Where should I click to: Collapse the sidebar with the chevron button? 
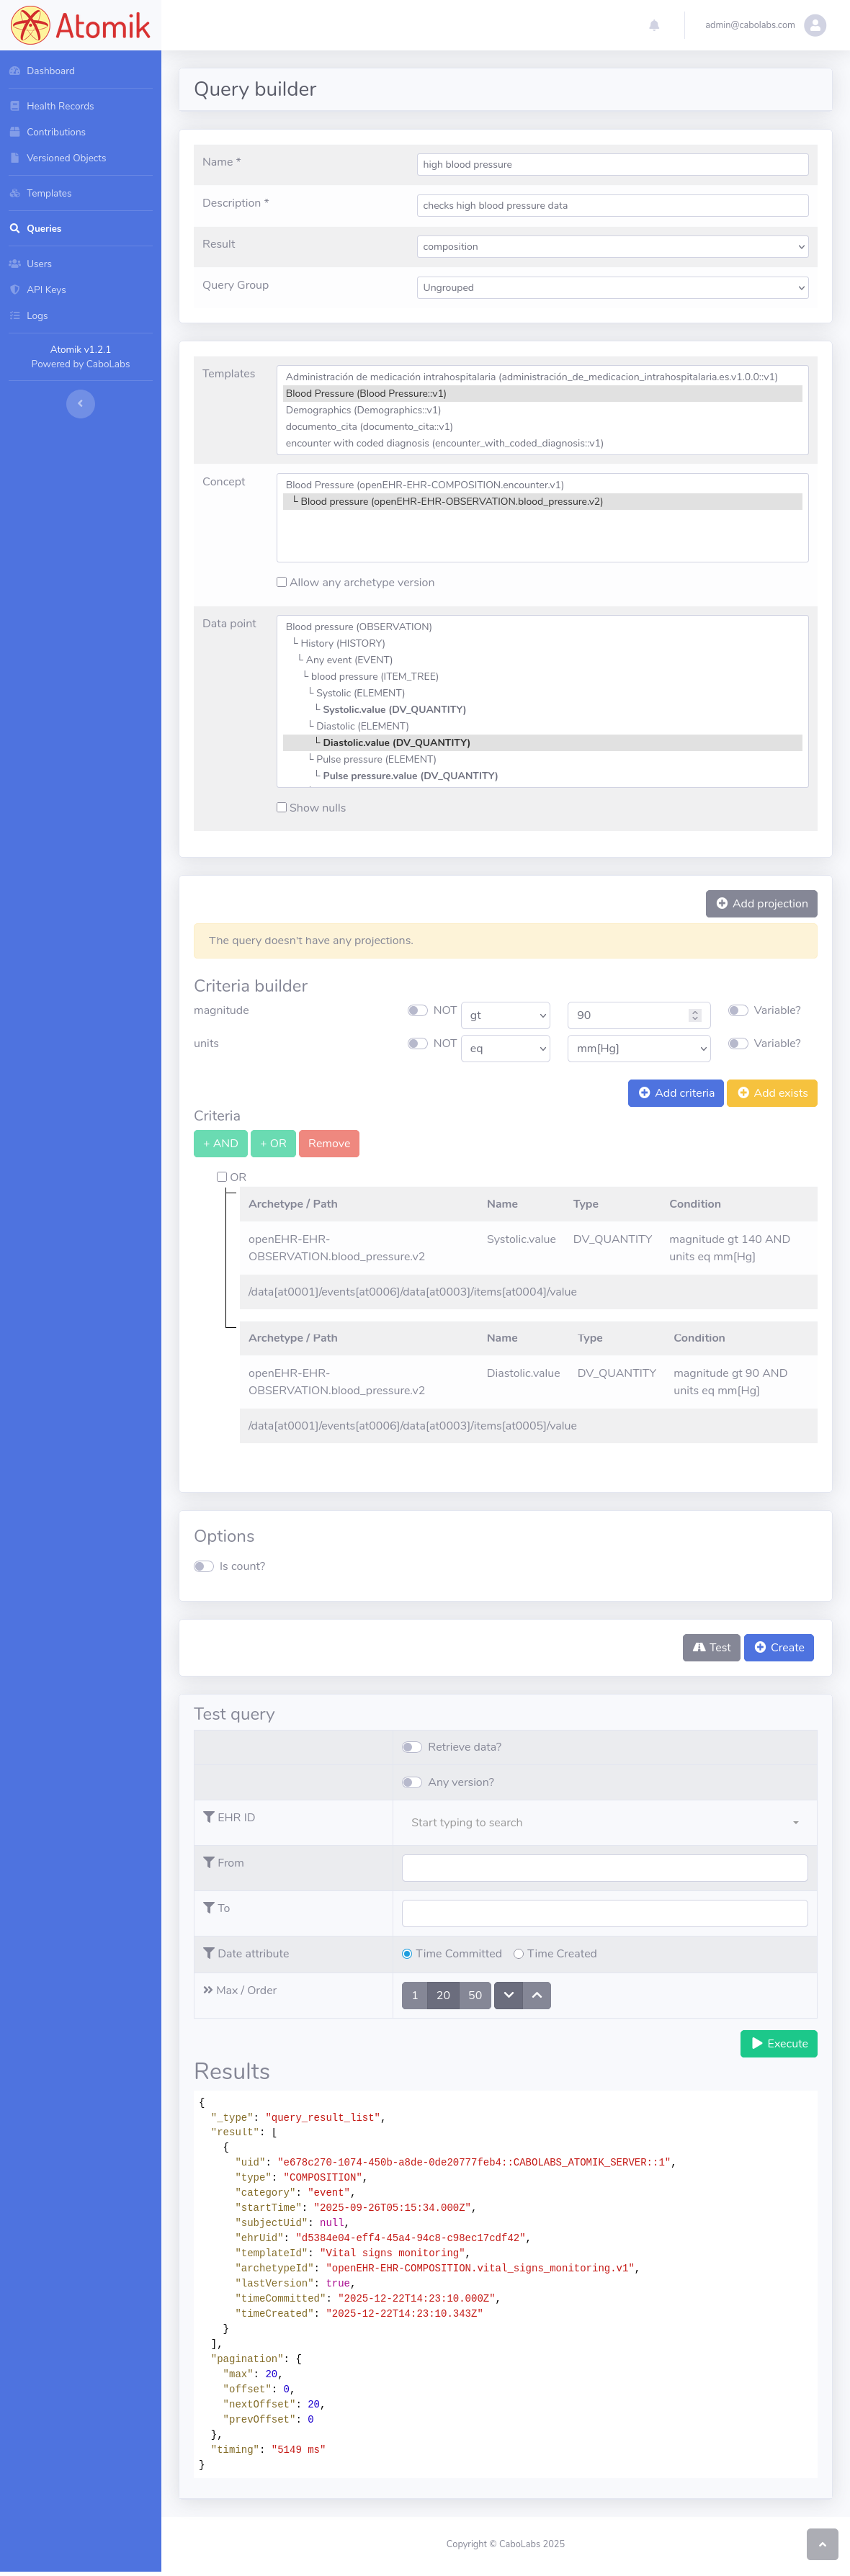80,404
